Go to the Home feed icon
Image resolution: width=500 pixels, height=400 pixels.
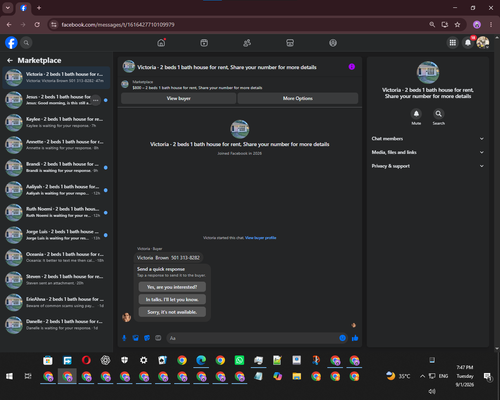point(161,43)
